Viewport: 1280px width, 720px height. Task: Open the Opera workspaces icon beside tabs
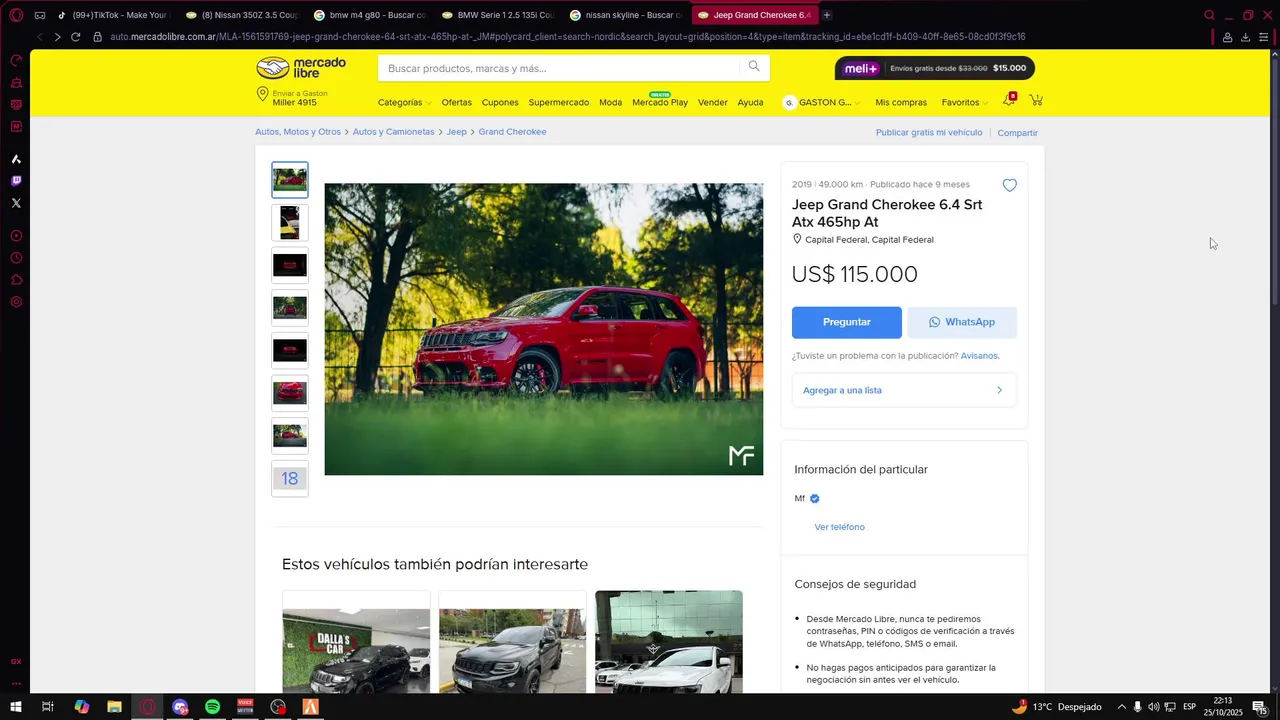pyautogui.click(x=39, y=15)
